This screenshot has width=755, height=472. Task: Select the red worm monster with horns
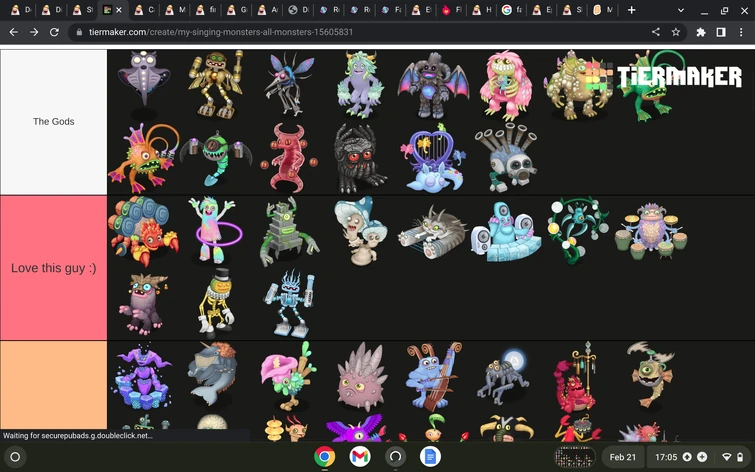(288, 158)
